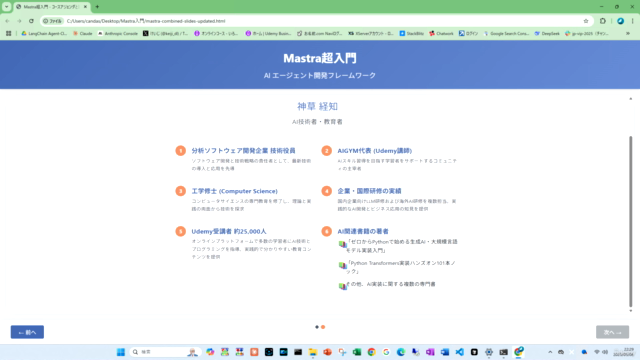Image resolution: width=640 pixels, height=360 pixels.
Task: Click book icon beside ゼロからPythonで始める生成AI
Action: pyautogui.click(x=342, y=244)
